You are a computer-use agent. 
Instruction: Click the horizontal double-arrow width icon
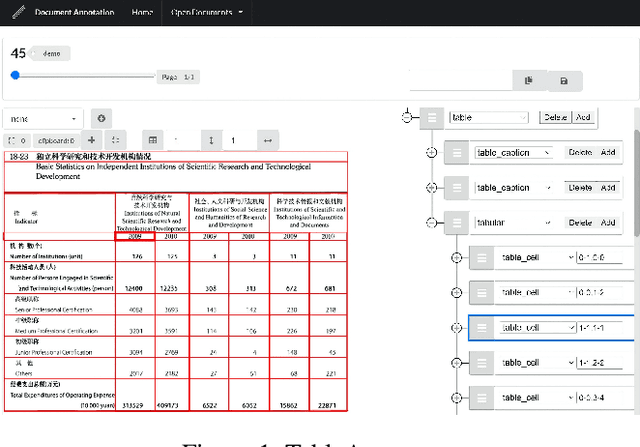(x=266, y=141)
